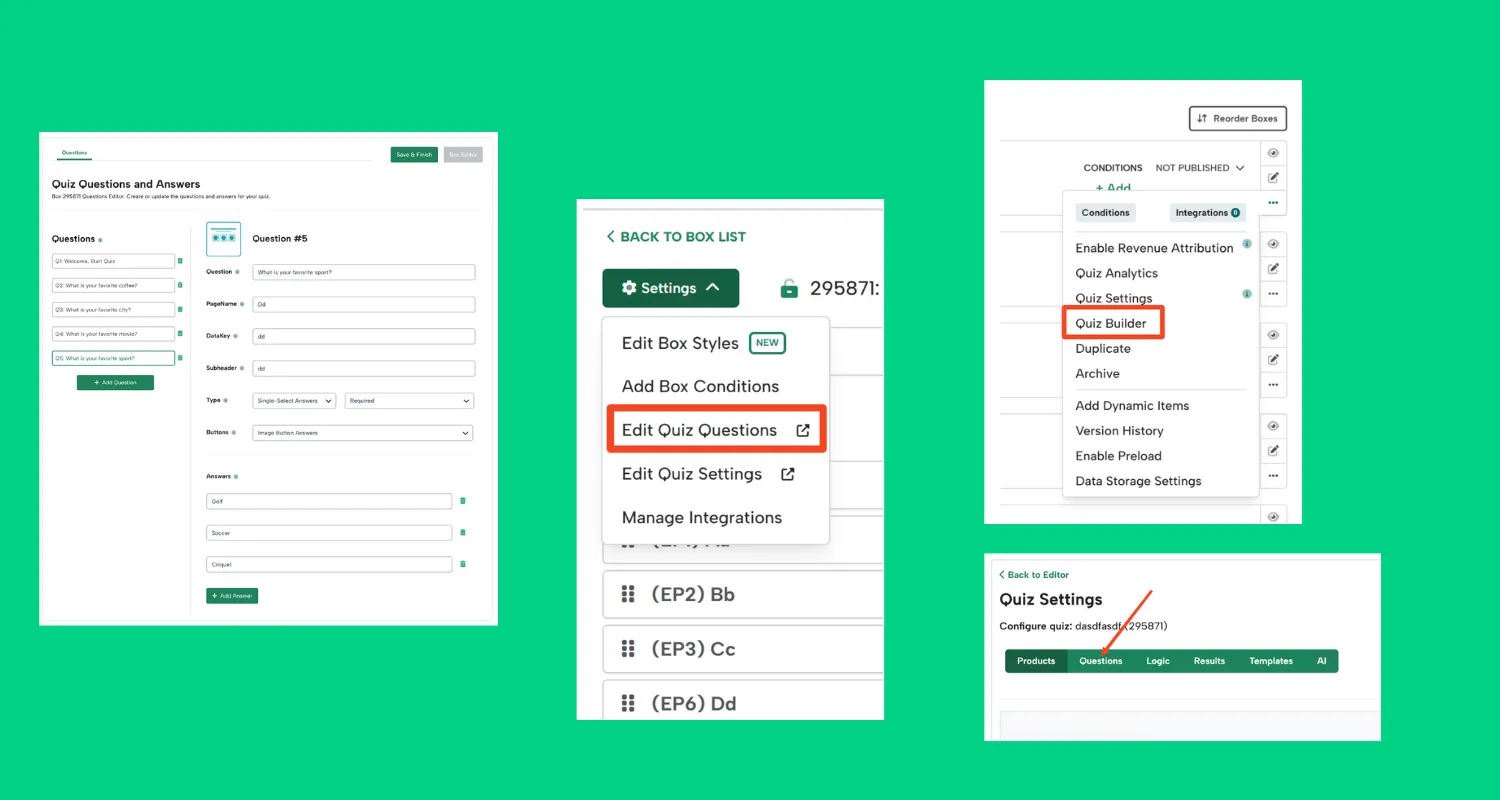Delete question Q5 about favorite sport
1500x800 pixels.
[x=180, y=357]
